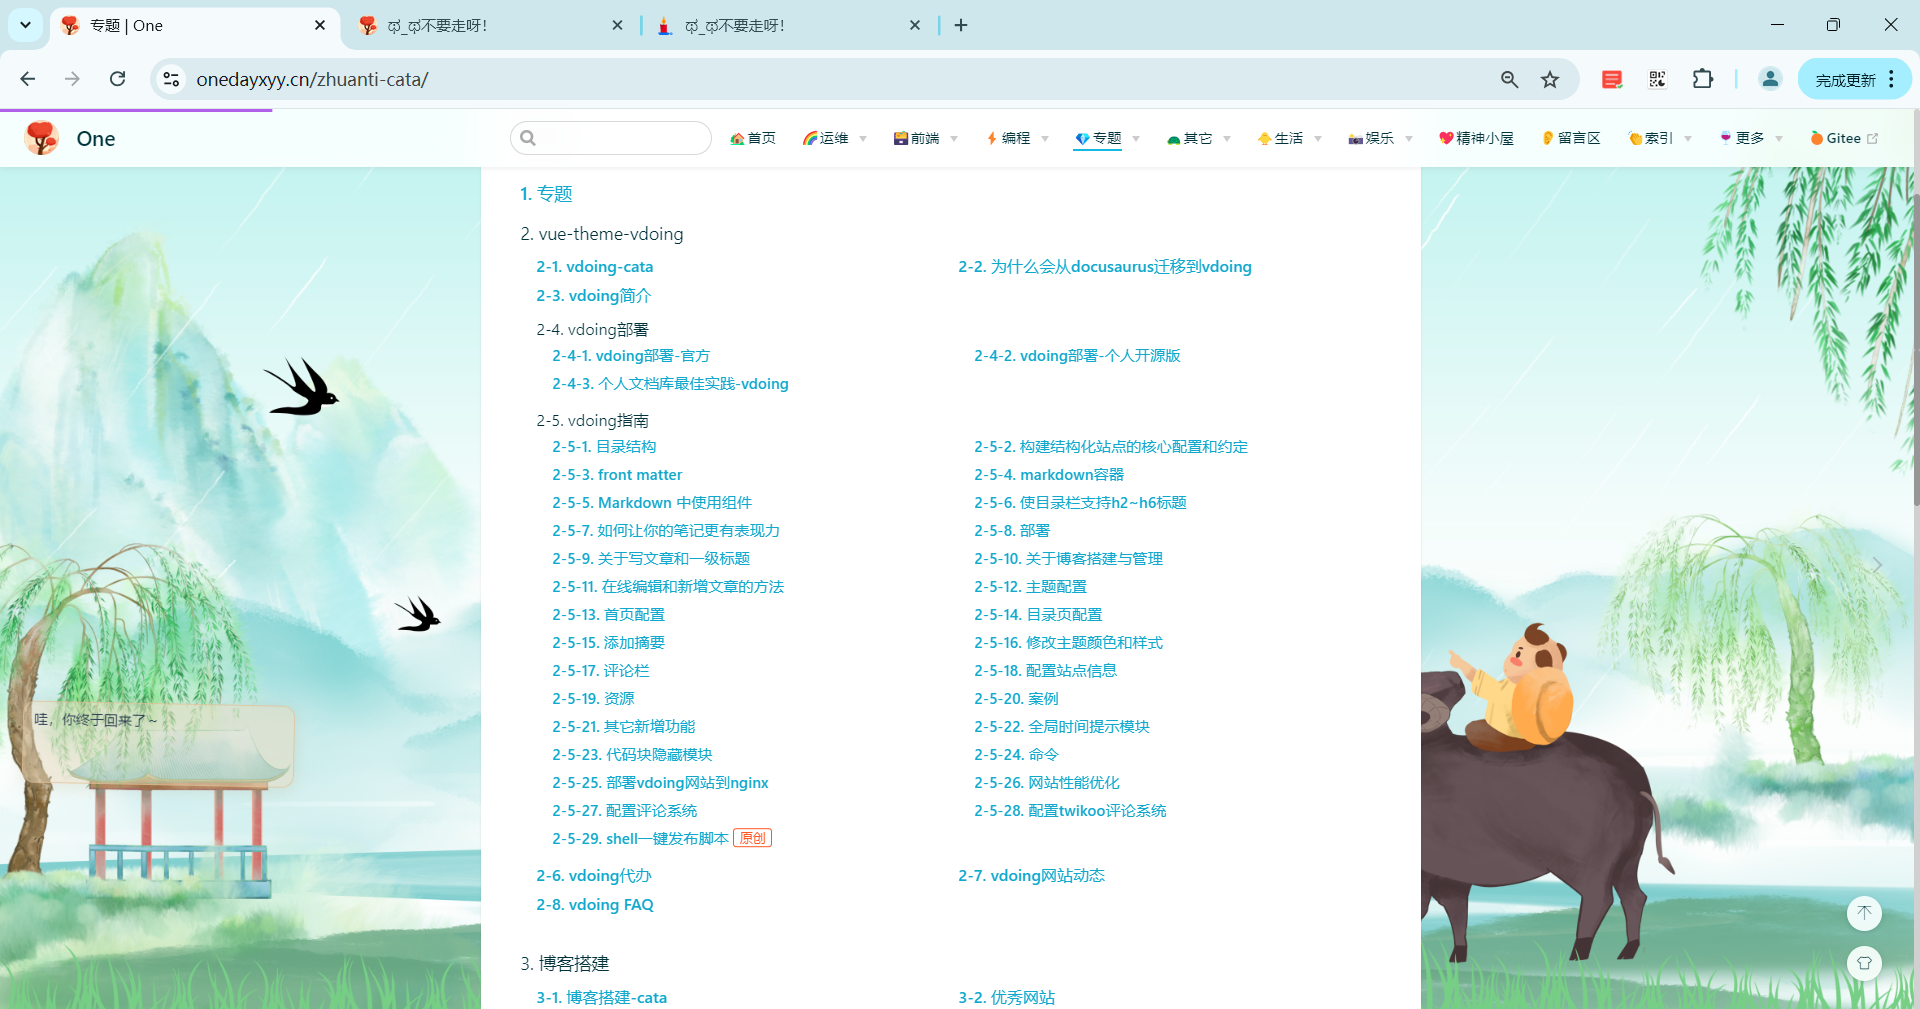This screenshot has width=1920, height=1009.
Task: Open 2-7. vdoing网站动态 link
Action: (1031, 876)
